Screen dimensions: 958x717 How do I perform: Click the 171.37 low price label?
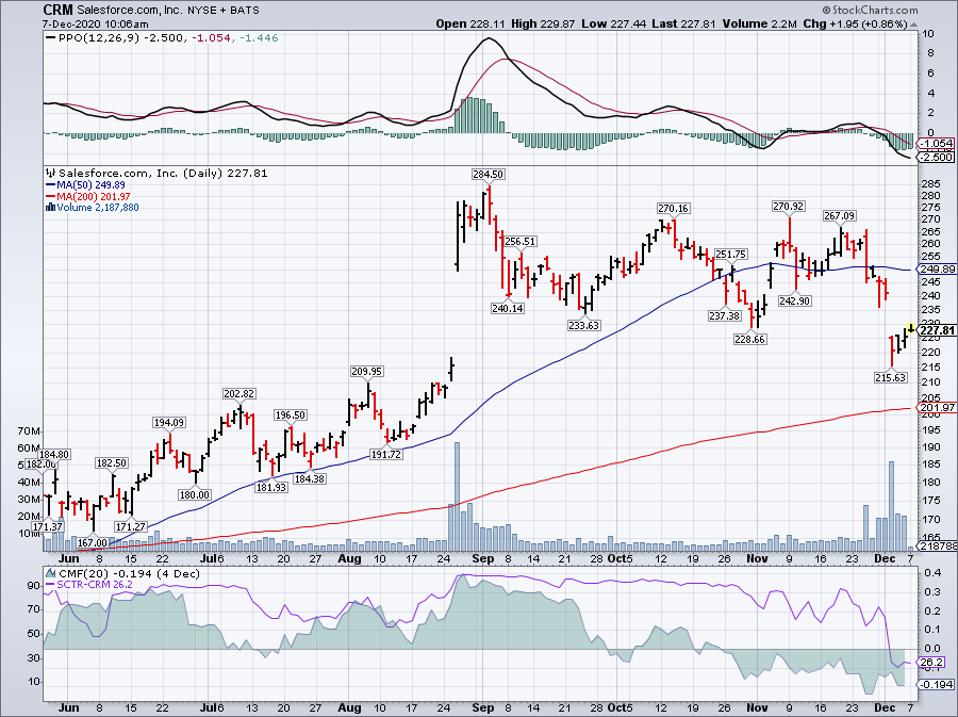tap(48, 527)
